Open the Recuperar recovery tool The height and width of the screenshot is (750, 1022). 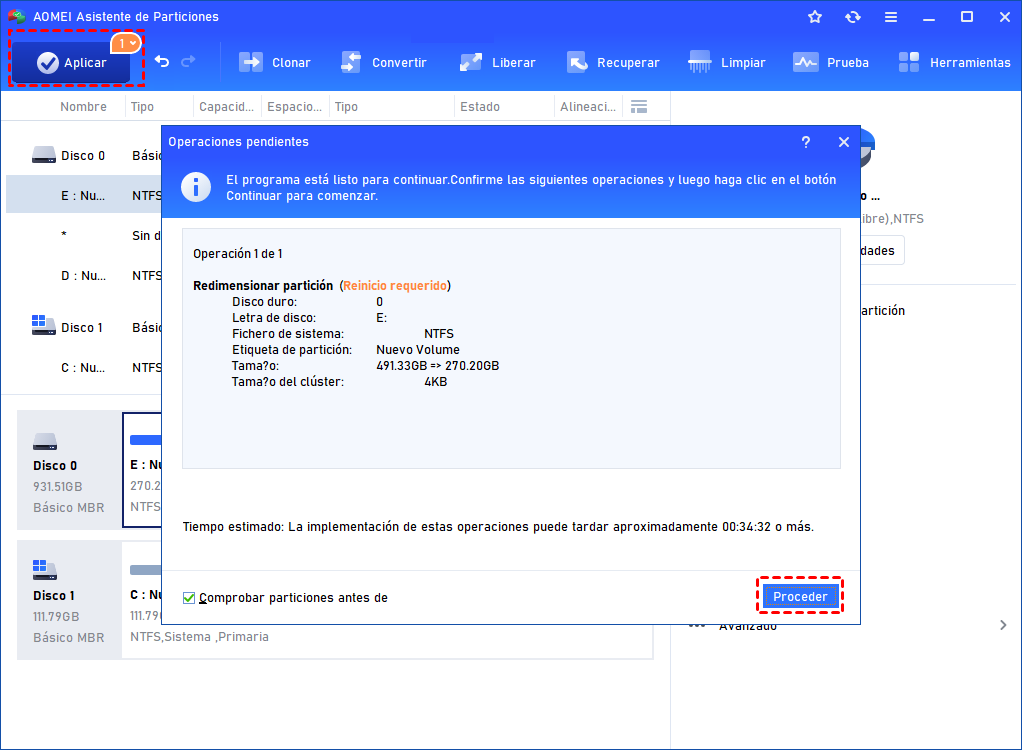613,62
